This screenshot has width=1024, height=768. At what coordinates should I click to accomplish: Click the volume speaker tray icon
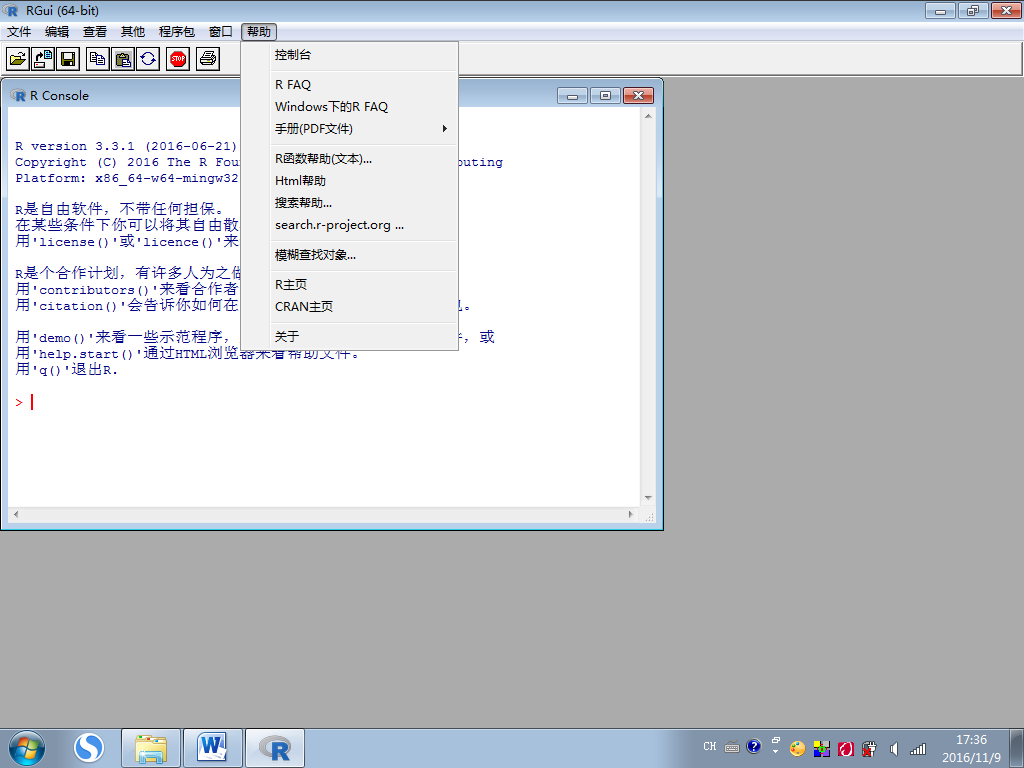(x=894, y=748)
